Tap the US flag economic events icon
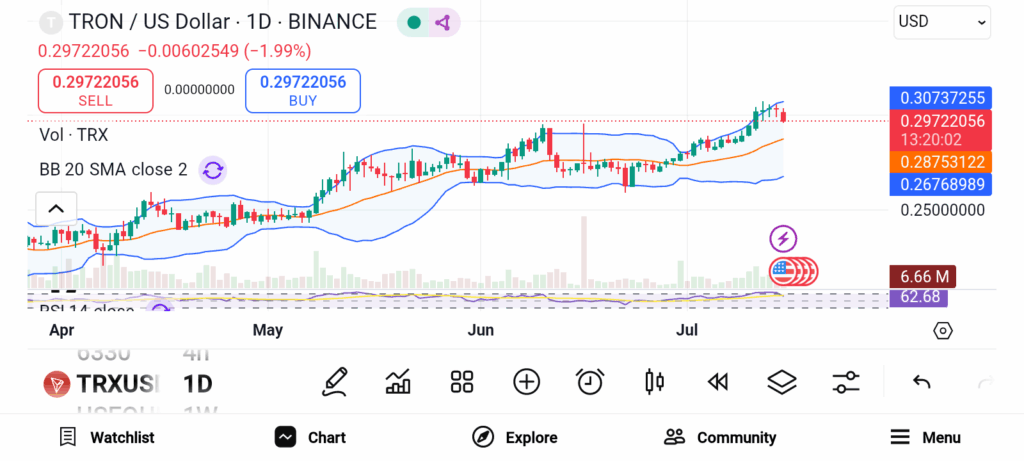This screenshot has height=461, width=1024. [x=783, y=271]
